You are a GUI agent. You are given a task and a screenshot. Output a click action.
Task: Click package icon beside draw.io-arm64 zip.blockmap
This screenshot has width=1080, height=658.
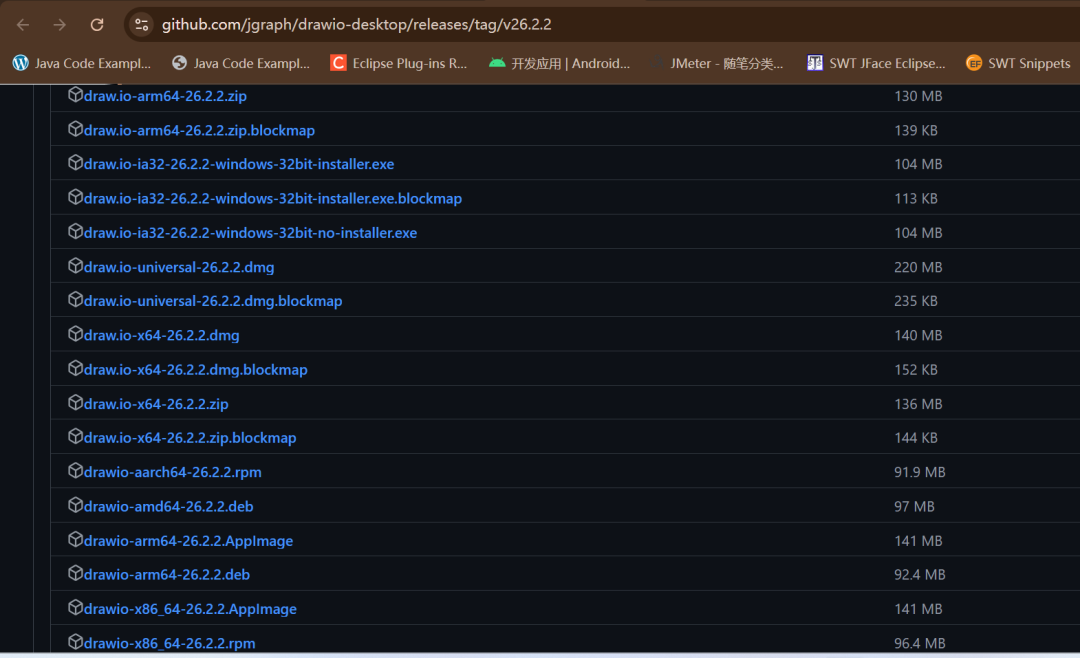(75, 129)
